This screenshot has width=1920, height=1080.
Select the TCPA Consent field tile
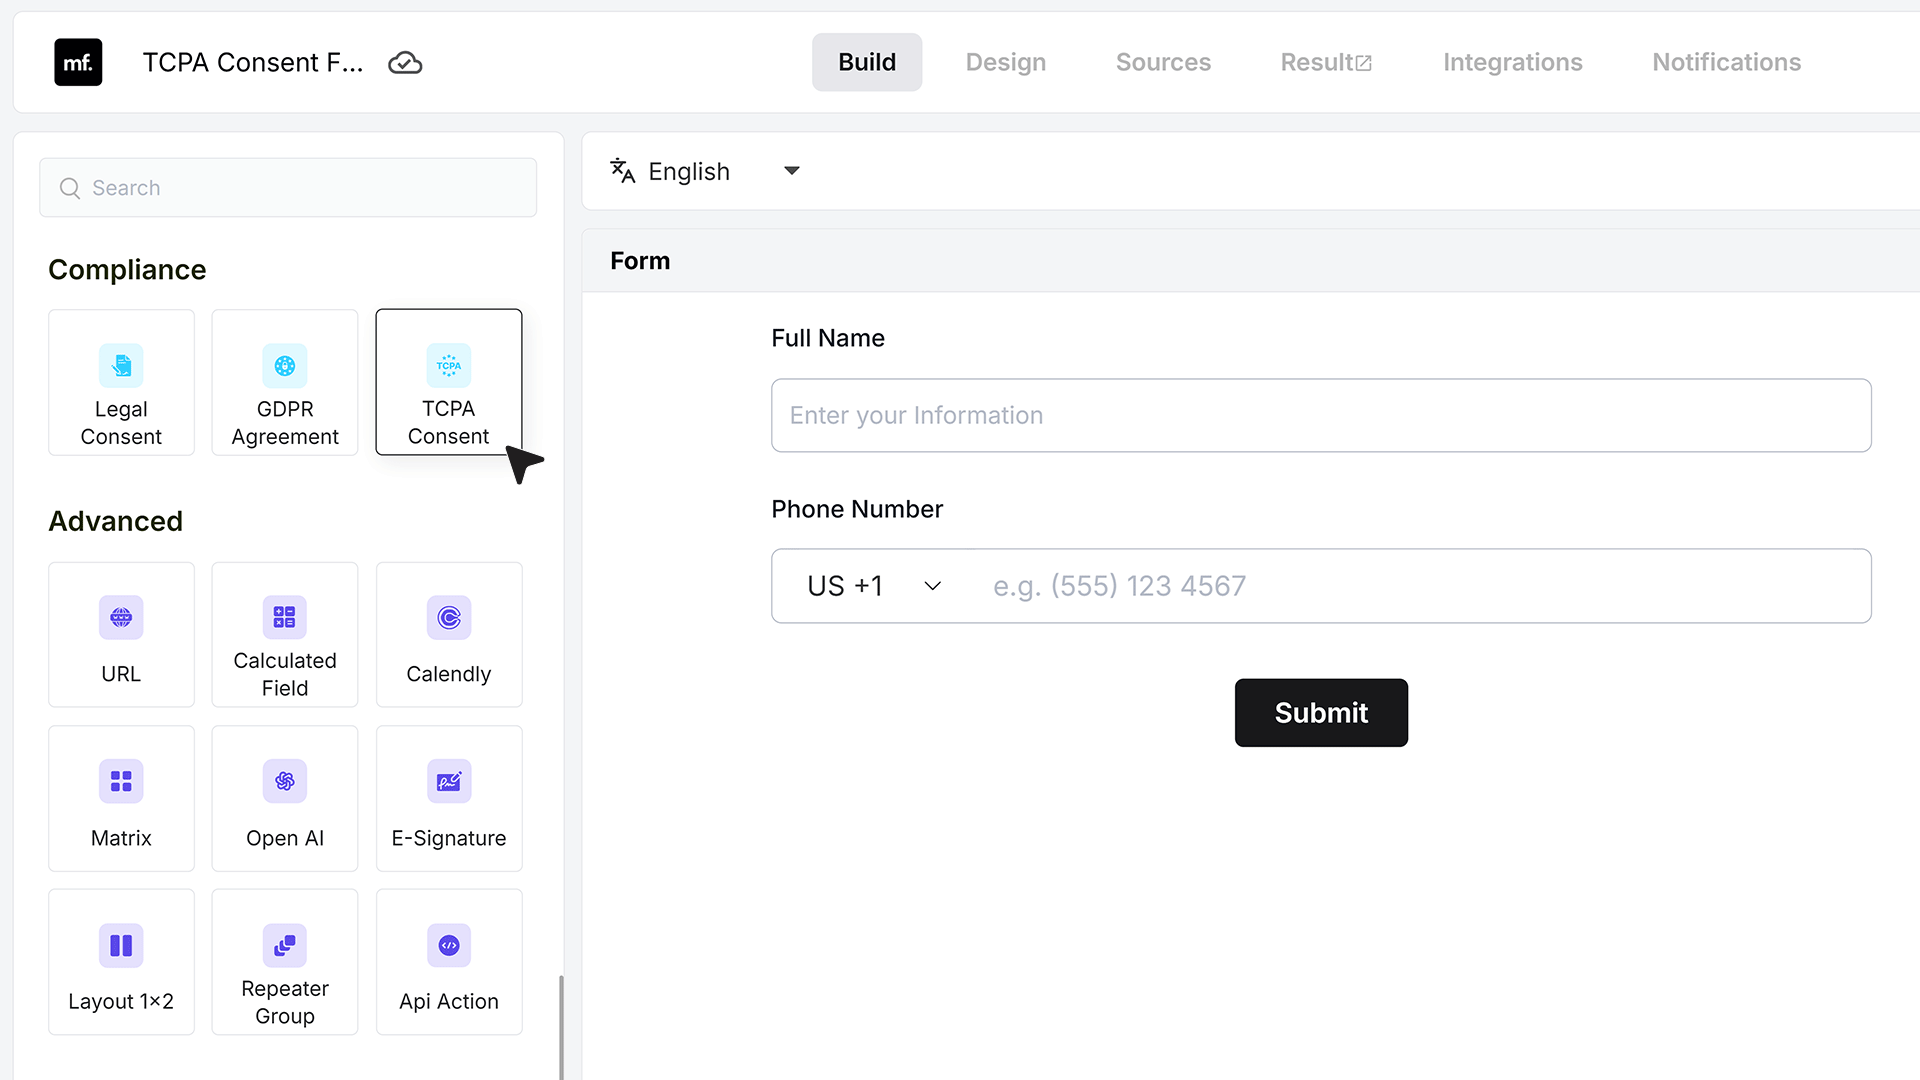[x=449, y=382]
